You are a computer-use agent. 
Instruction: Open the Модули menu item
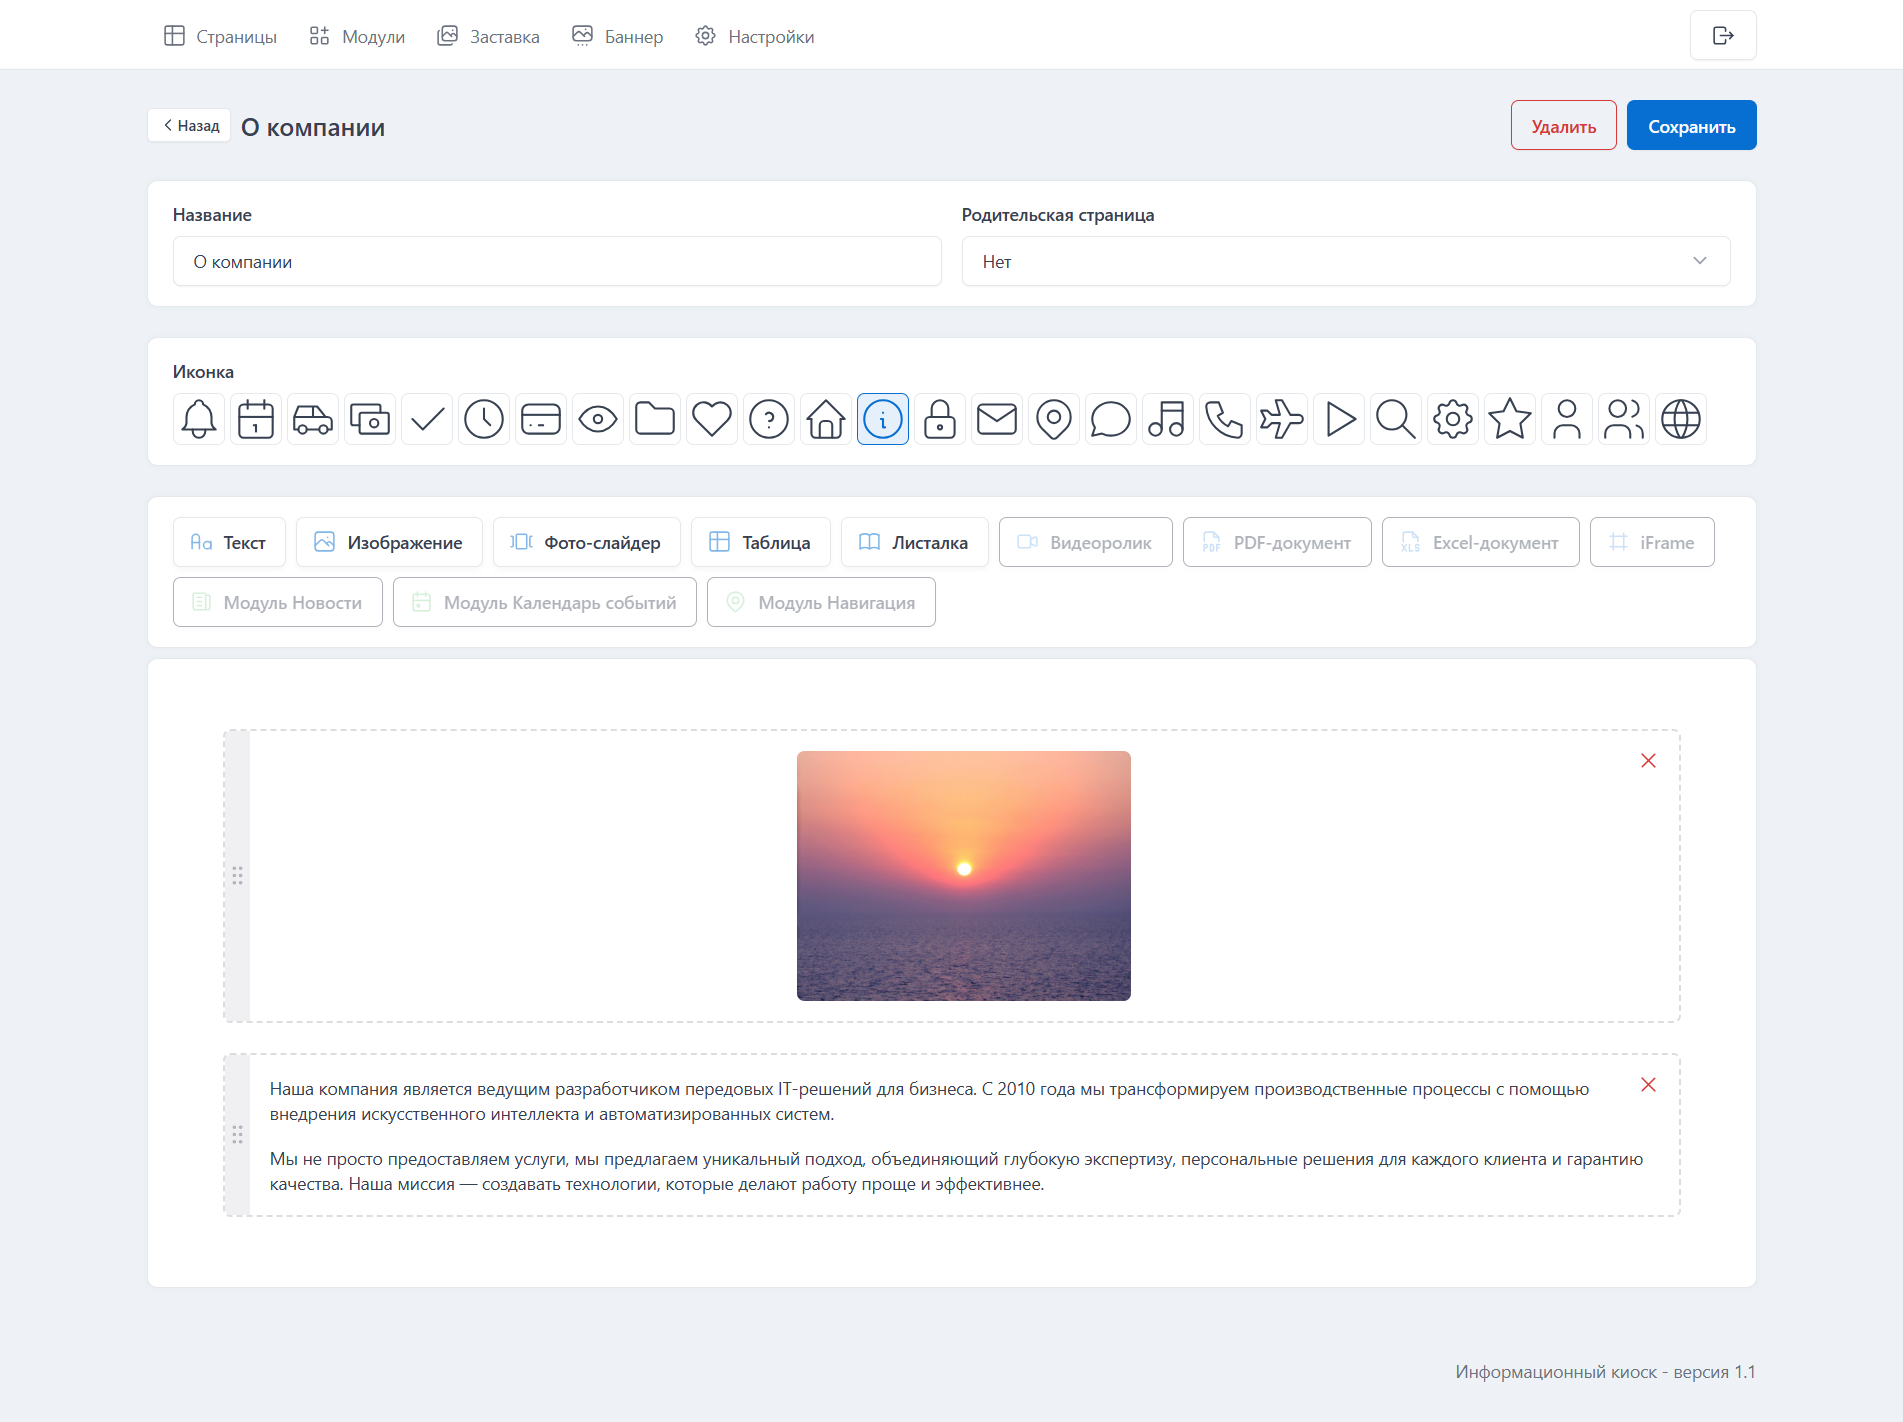(357, 37)
